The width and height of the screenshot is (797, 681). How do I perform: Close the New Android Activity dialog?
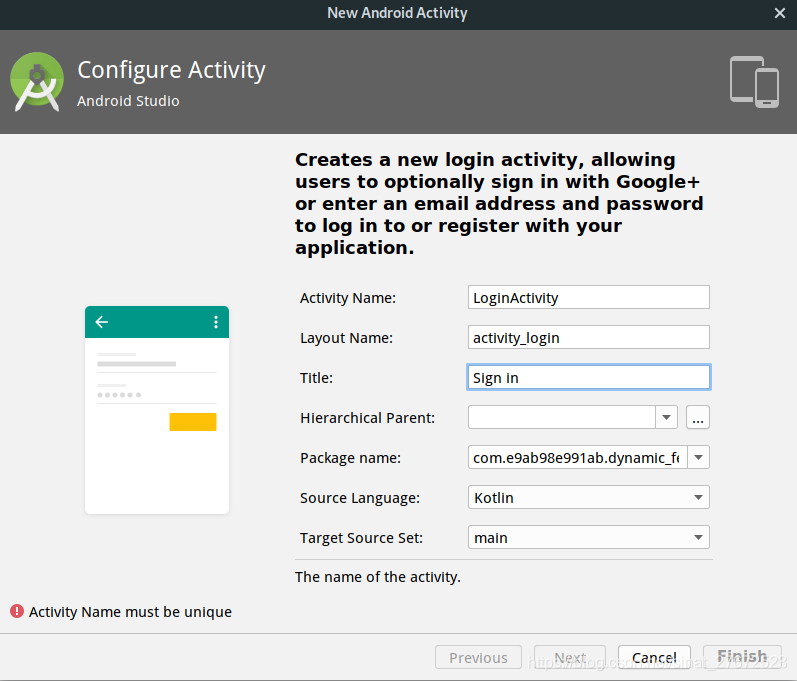pyautogui.click(x=780, y=13)
